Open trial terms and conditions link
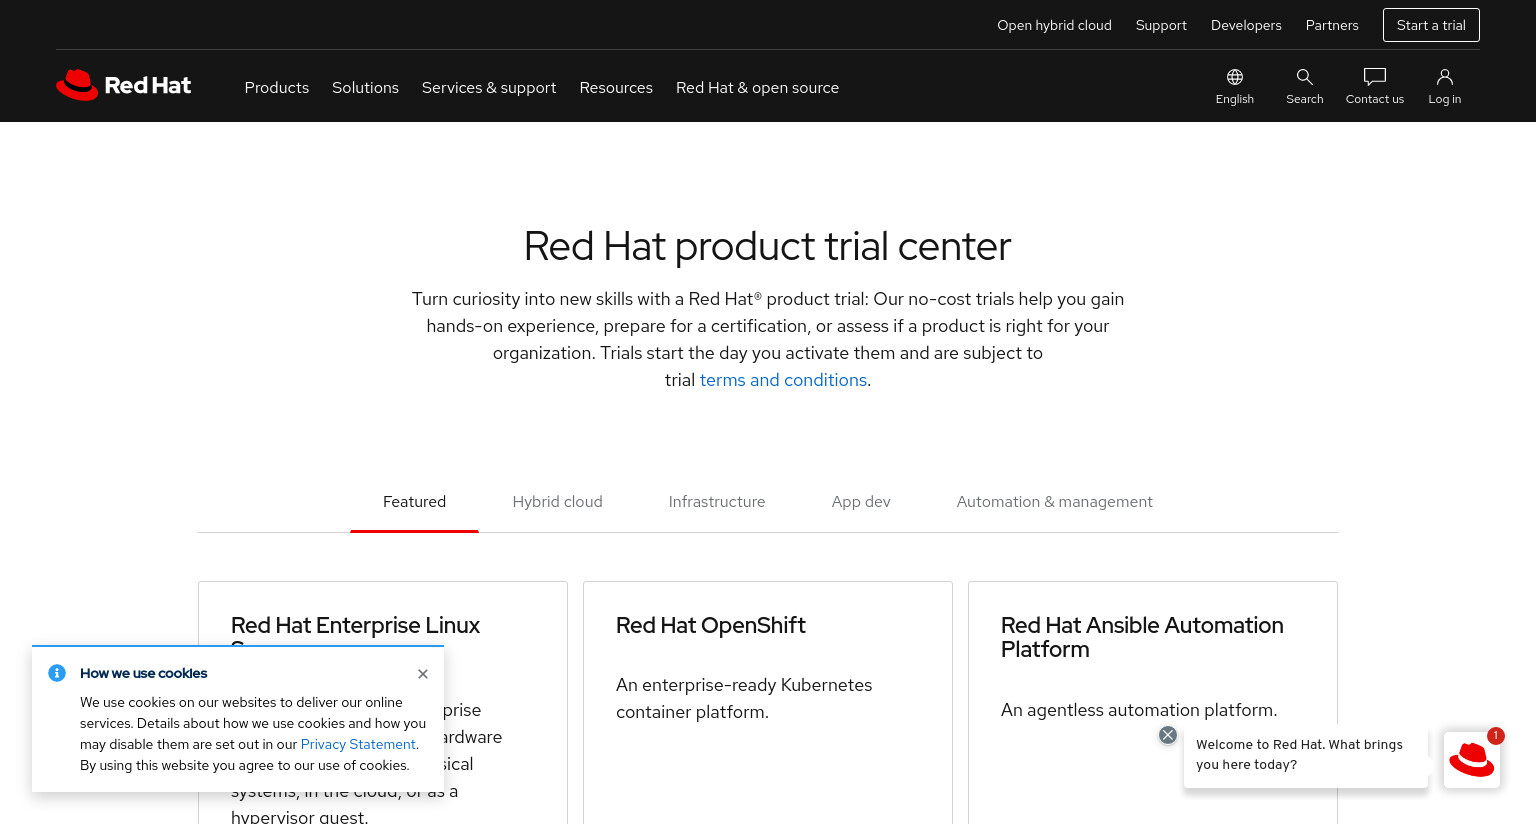This screenshot has width=1536, height=824. 783,380
